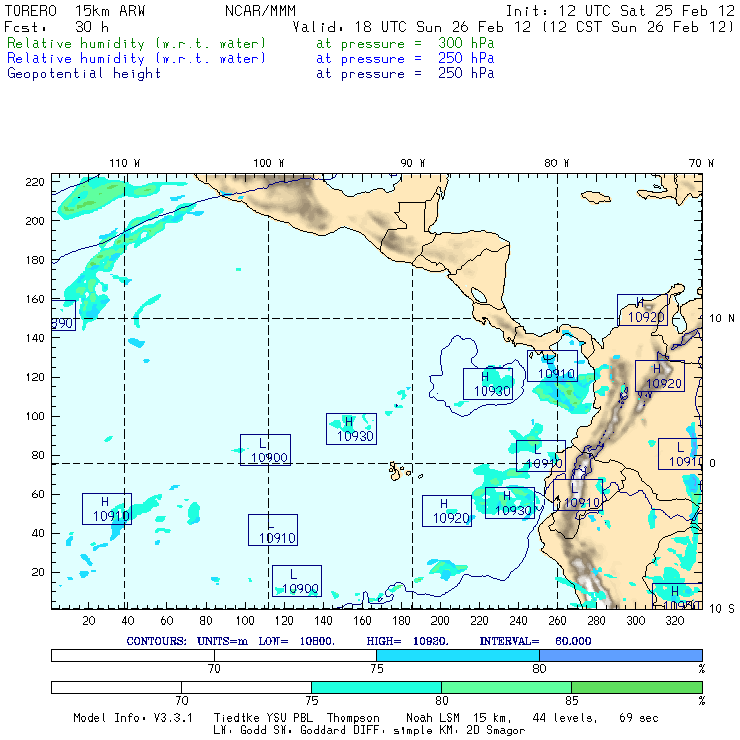Click the 'TORERO 15km ARW' title text
This screenshot has width=740, height=740.
(75, 11)
